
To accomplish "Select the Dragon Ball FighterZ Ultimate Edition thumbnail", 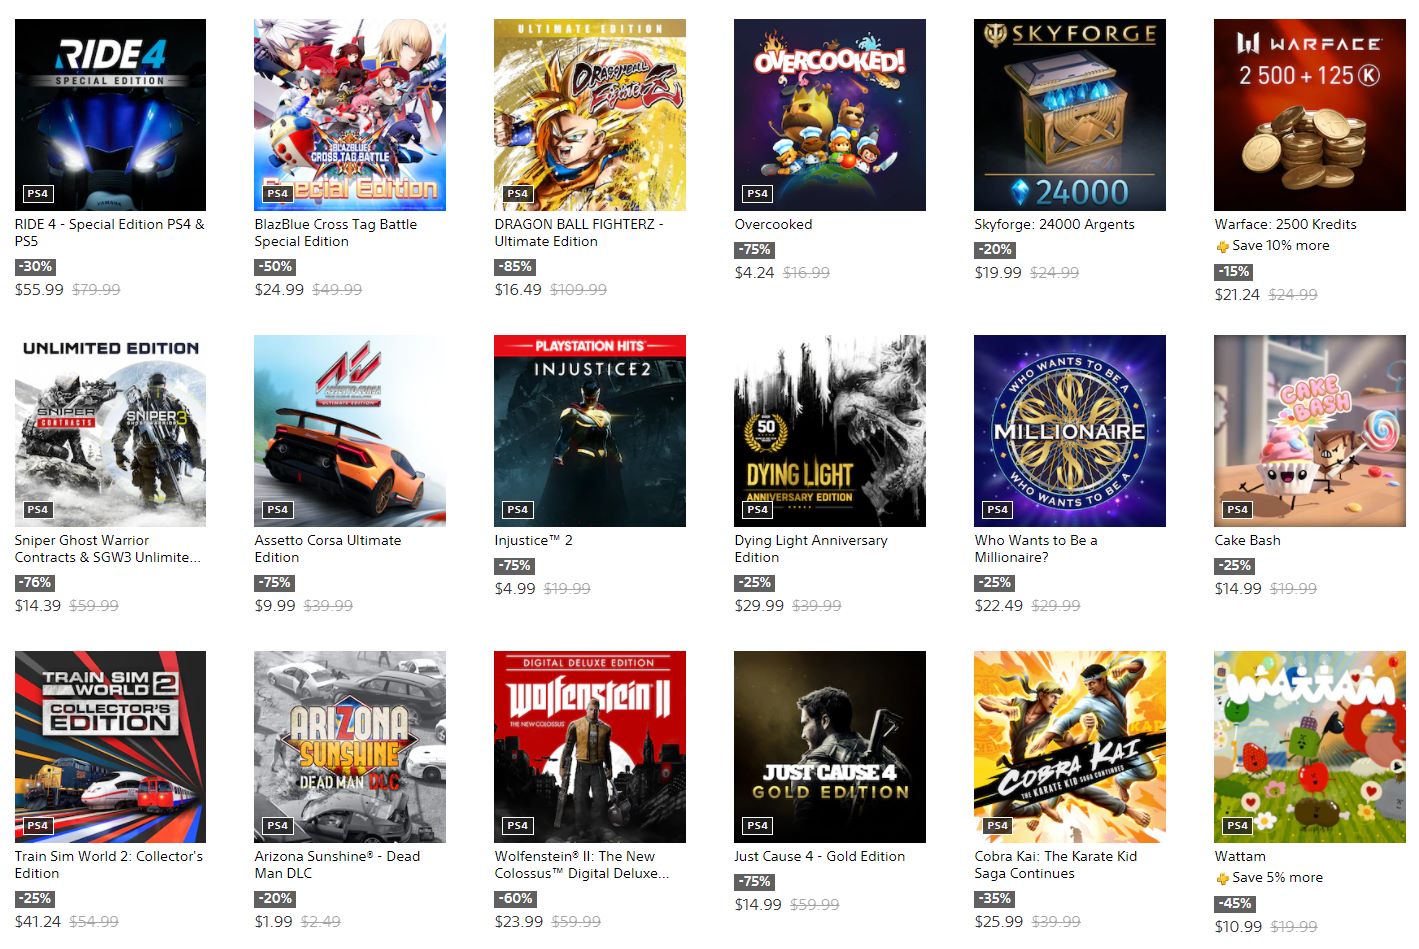I will 590,115.
